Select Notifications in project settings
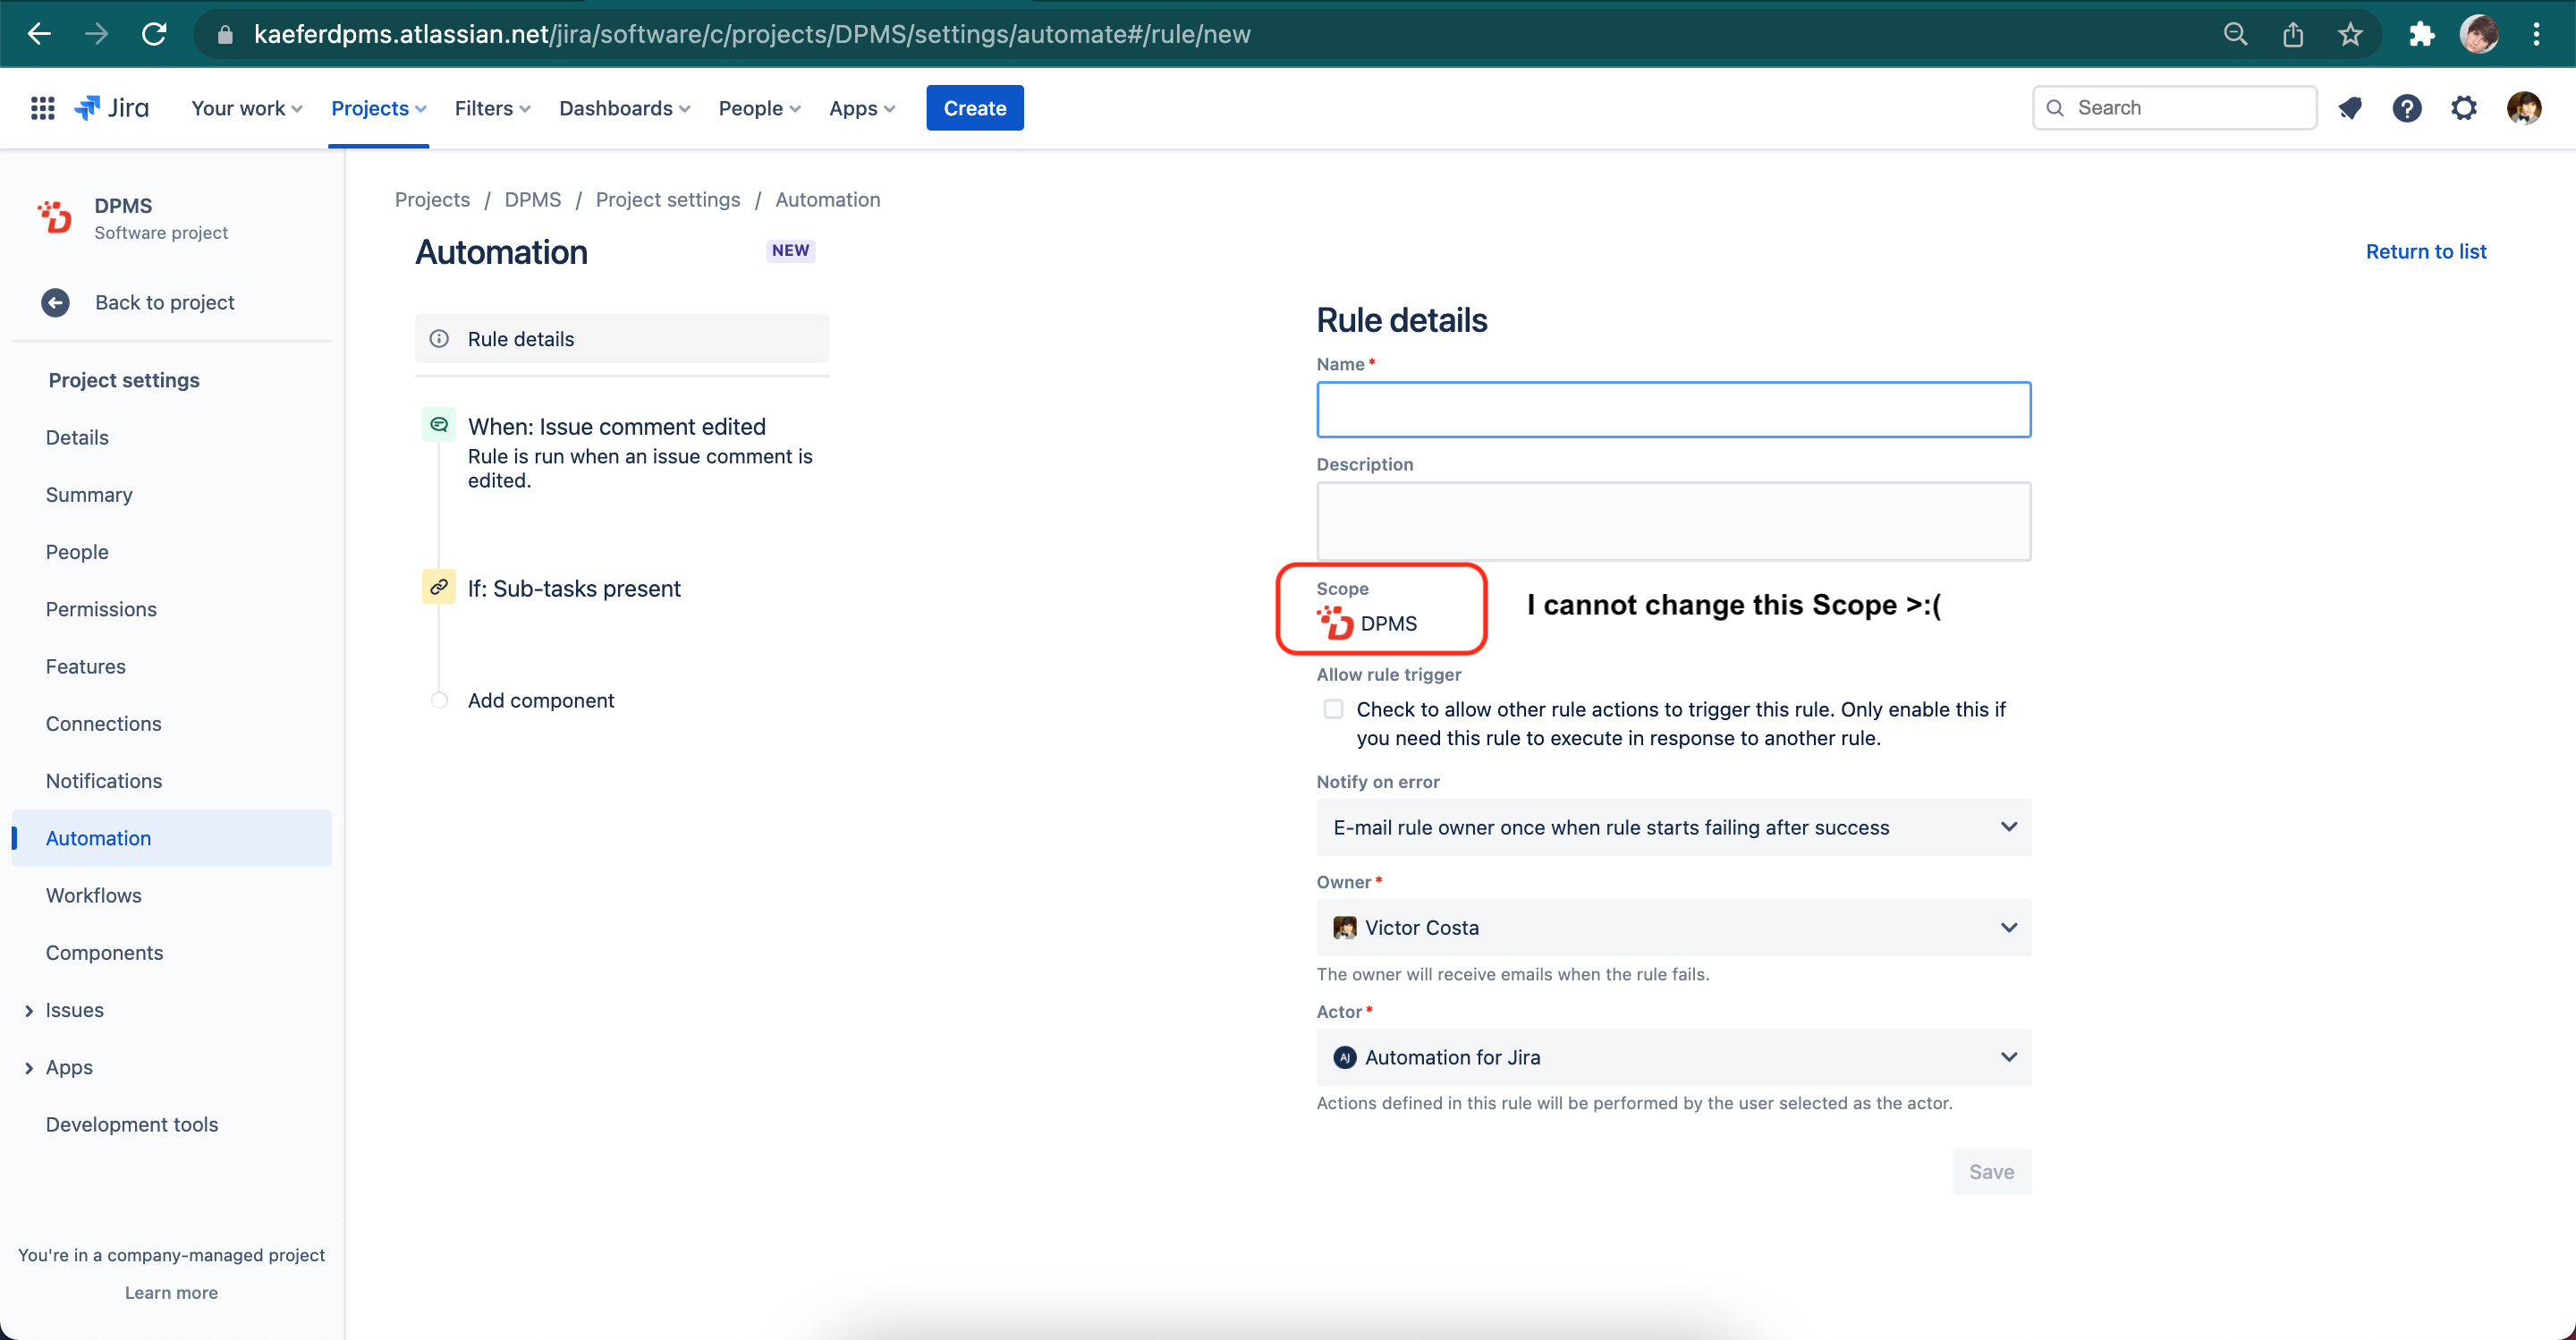 104,781
